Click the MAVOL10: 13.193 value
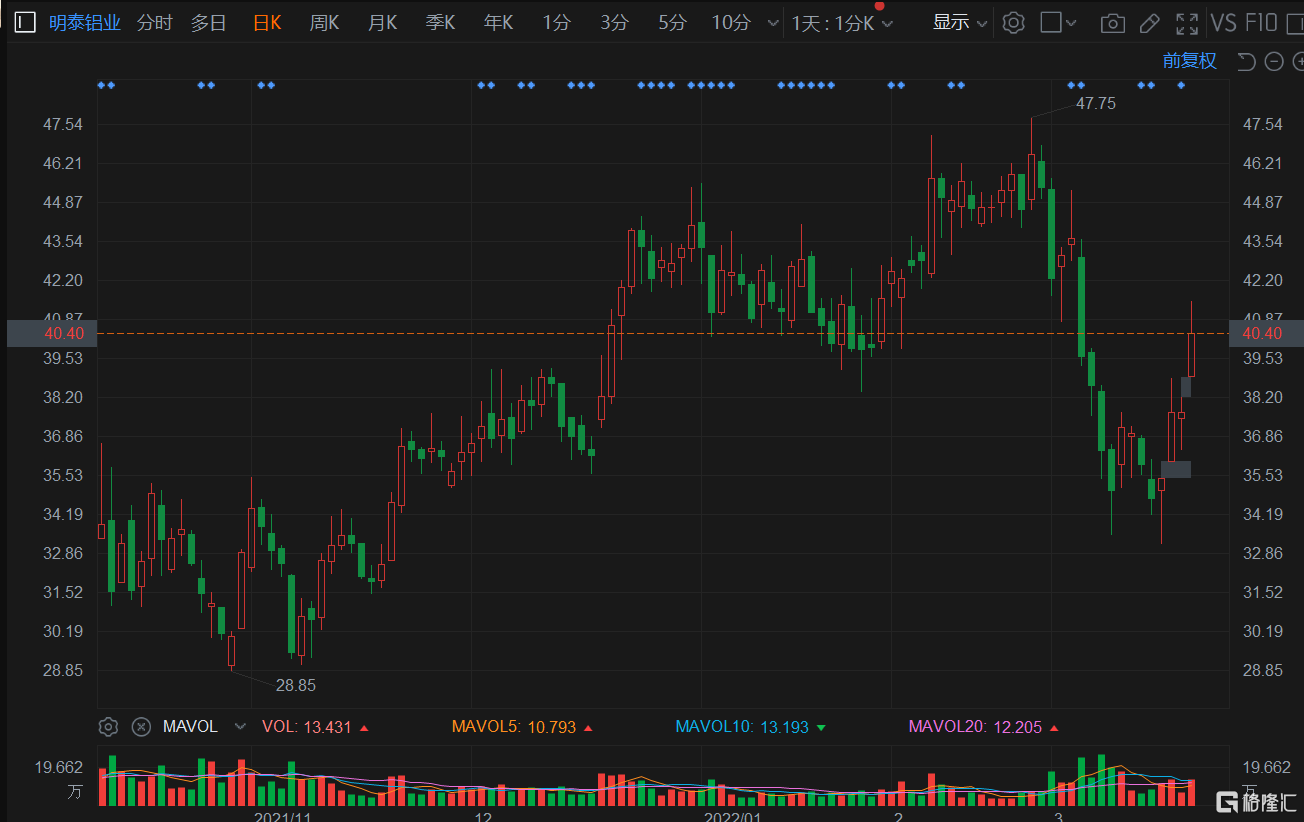The height and width of the screenshot is (822, 1304). click(742, 727)
